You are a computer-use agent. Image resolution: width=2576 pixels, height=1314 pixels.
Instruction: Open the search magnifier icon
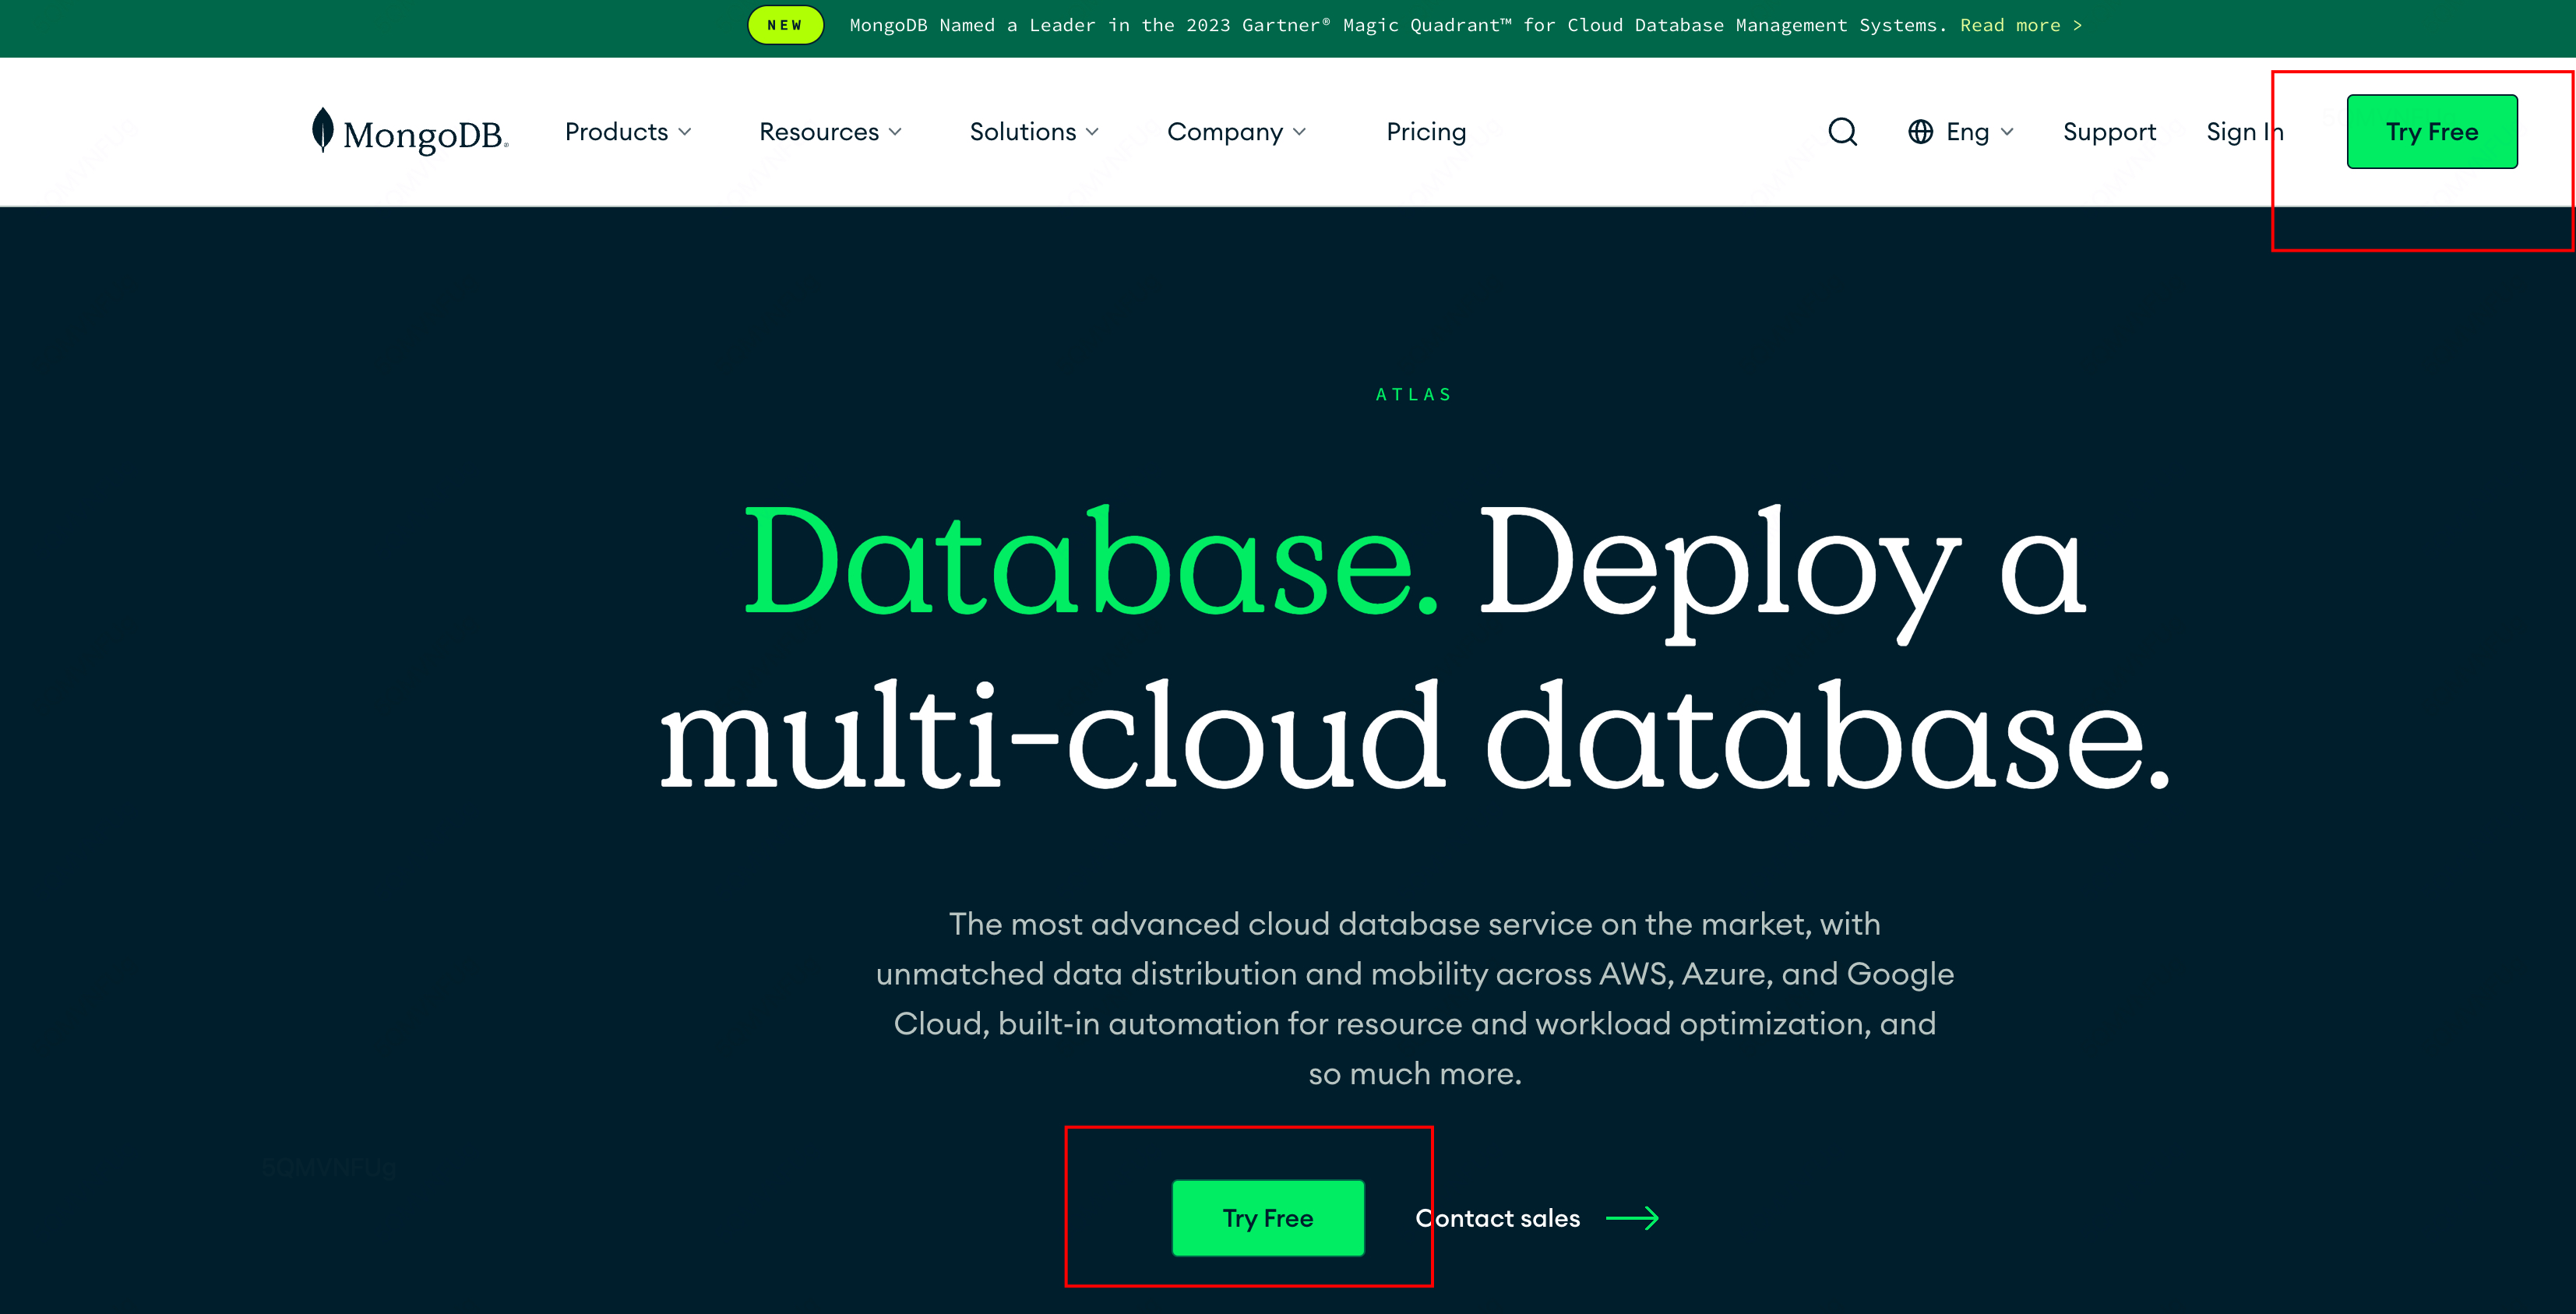pyautogui.click(x=1843, y=131)
